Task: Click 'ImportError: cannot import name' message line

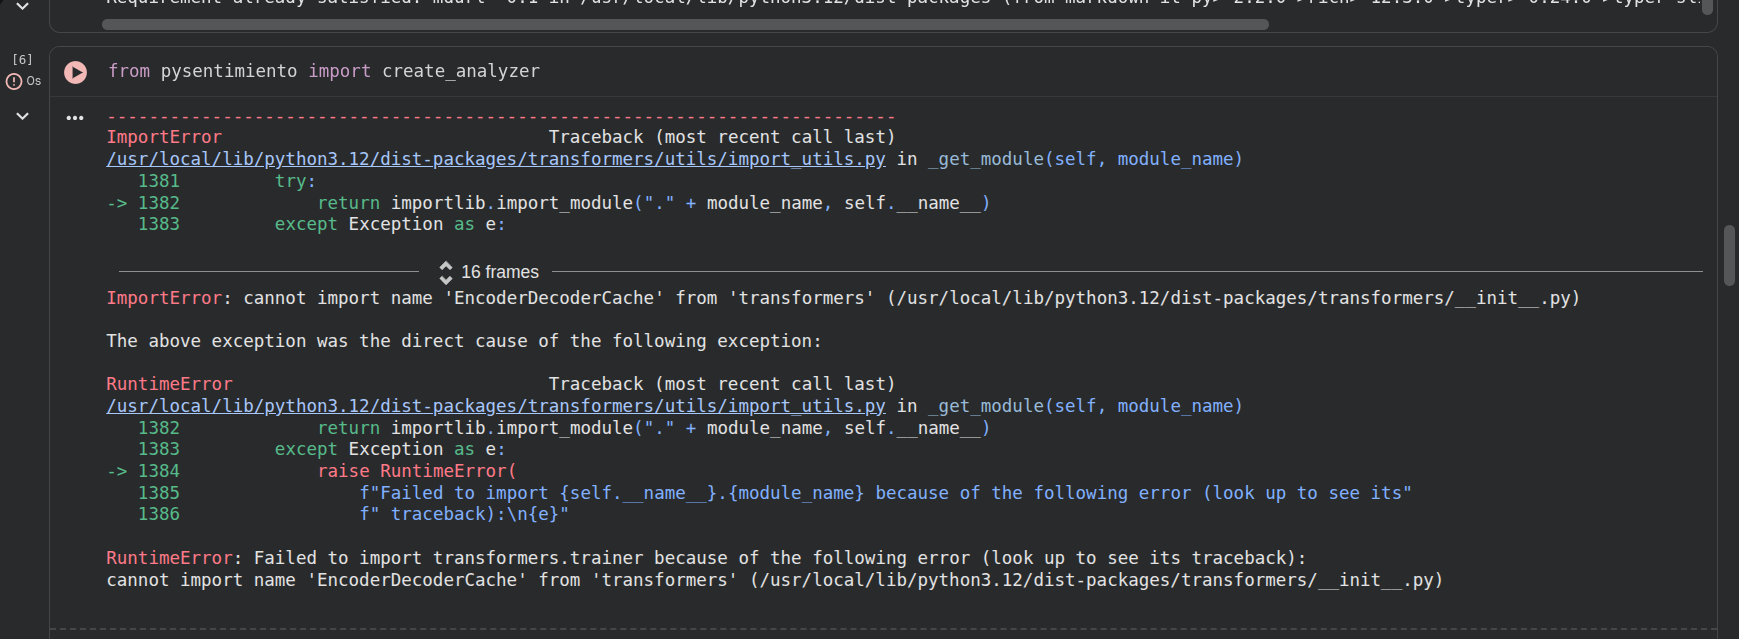Action: pyautogui.click(x=843, y=298)
